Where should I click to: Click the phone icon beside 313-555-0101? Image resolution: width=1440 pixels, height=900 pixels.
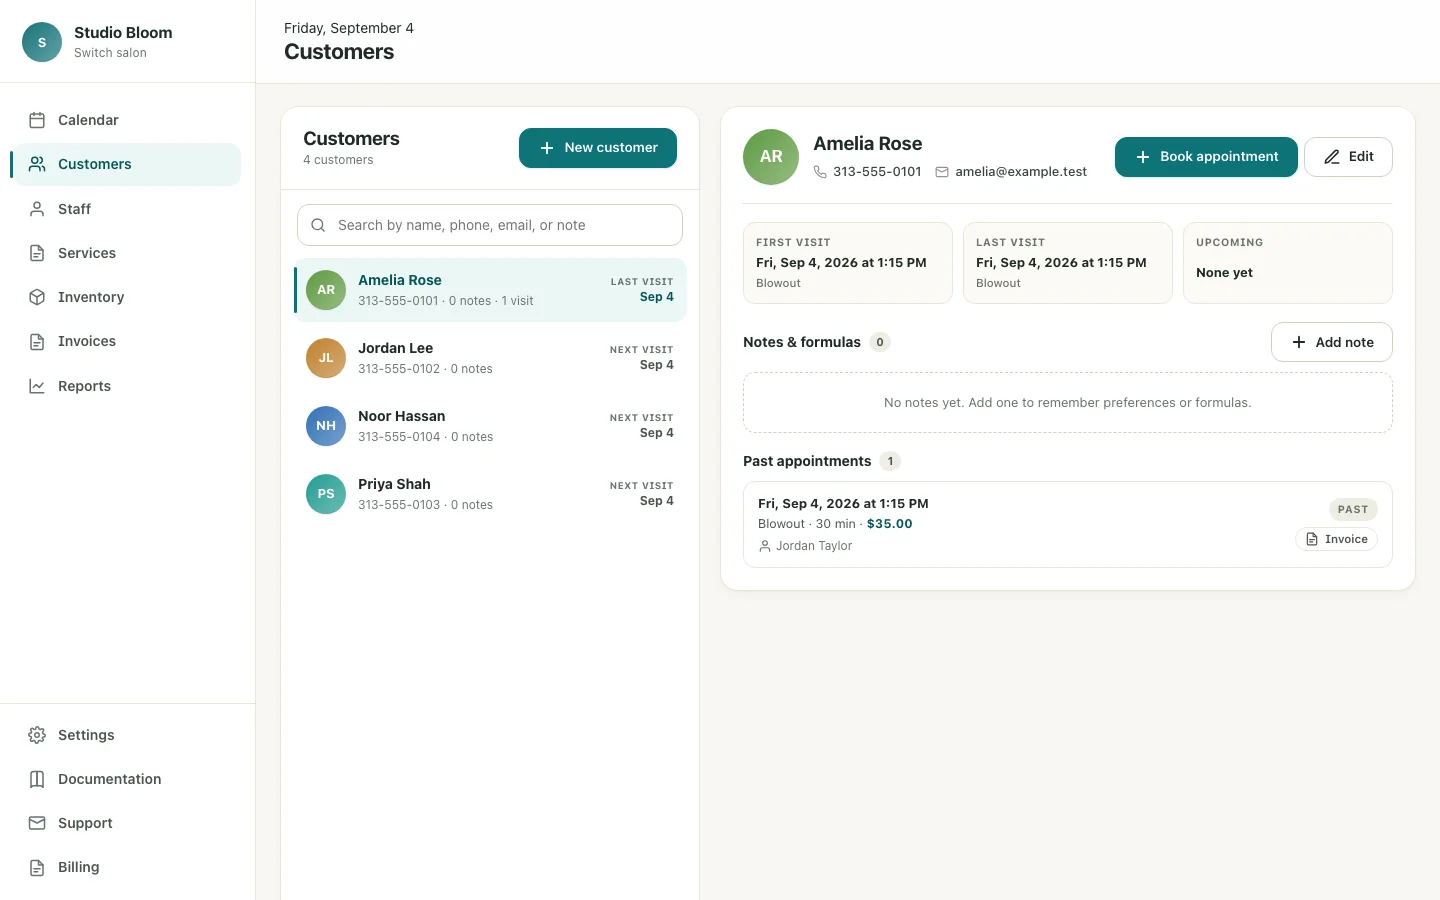tap(820, 172)
